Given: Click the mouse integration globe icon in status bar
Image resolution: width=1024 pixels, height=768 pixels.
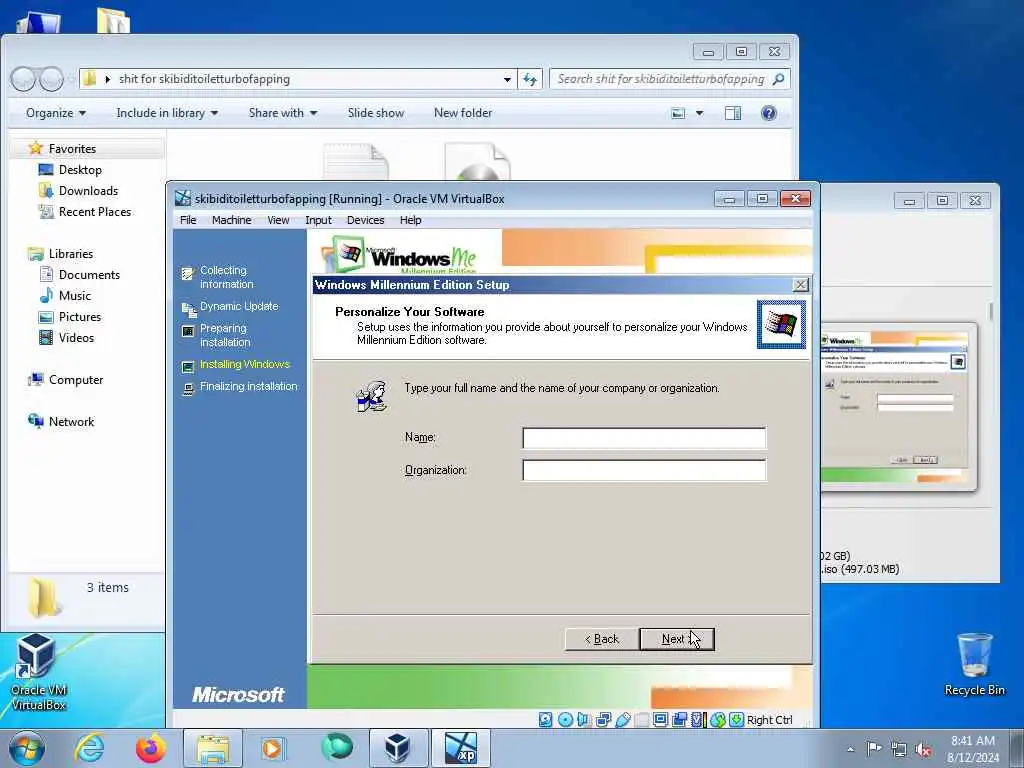Looking at the screenshot, I should point(718,720).
